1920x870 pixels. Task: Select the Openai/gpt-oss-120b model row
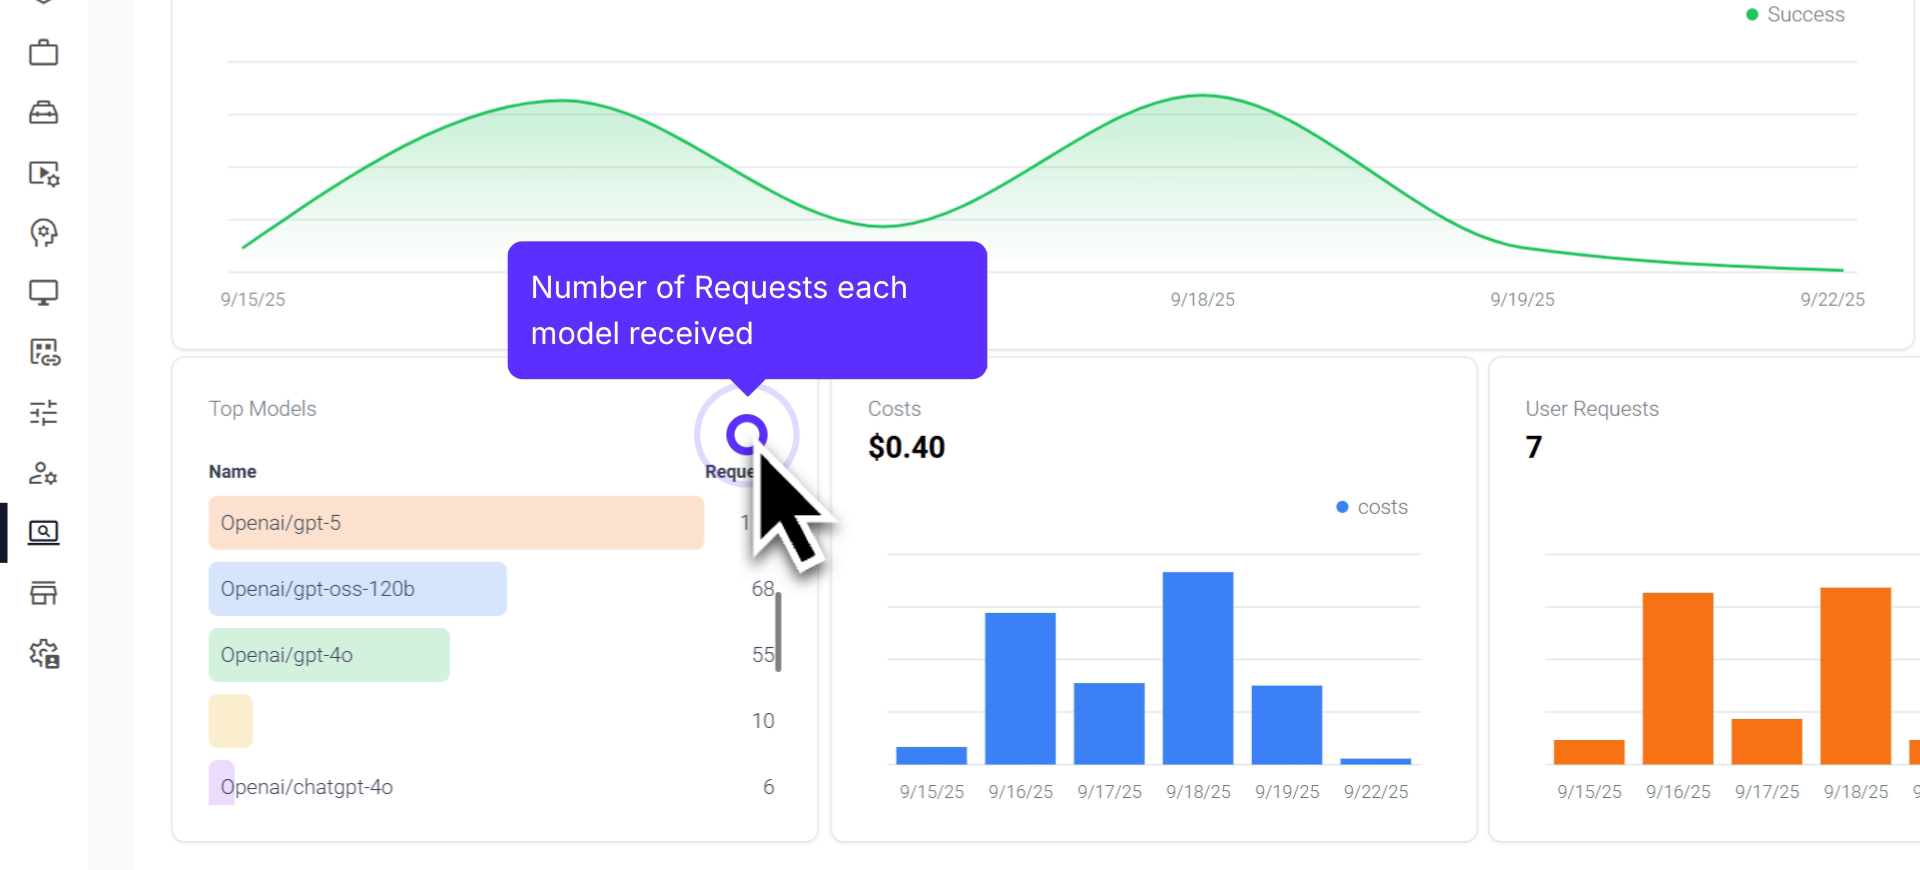[x=357, y=589]
